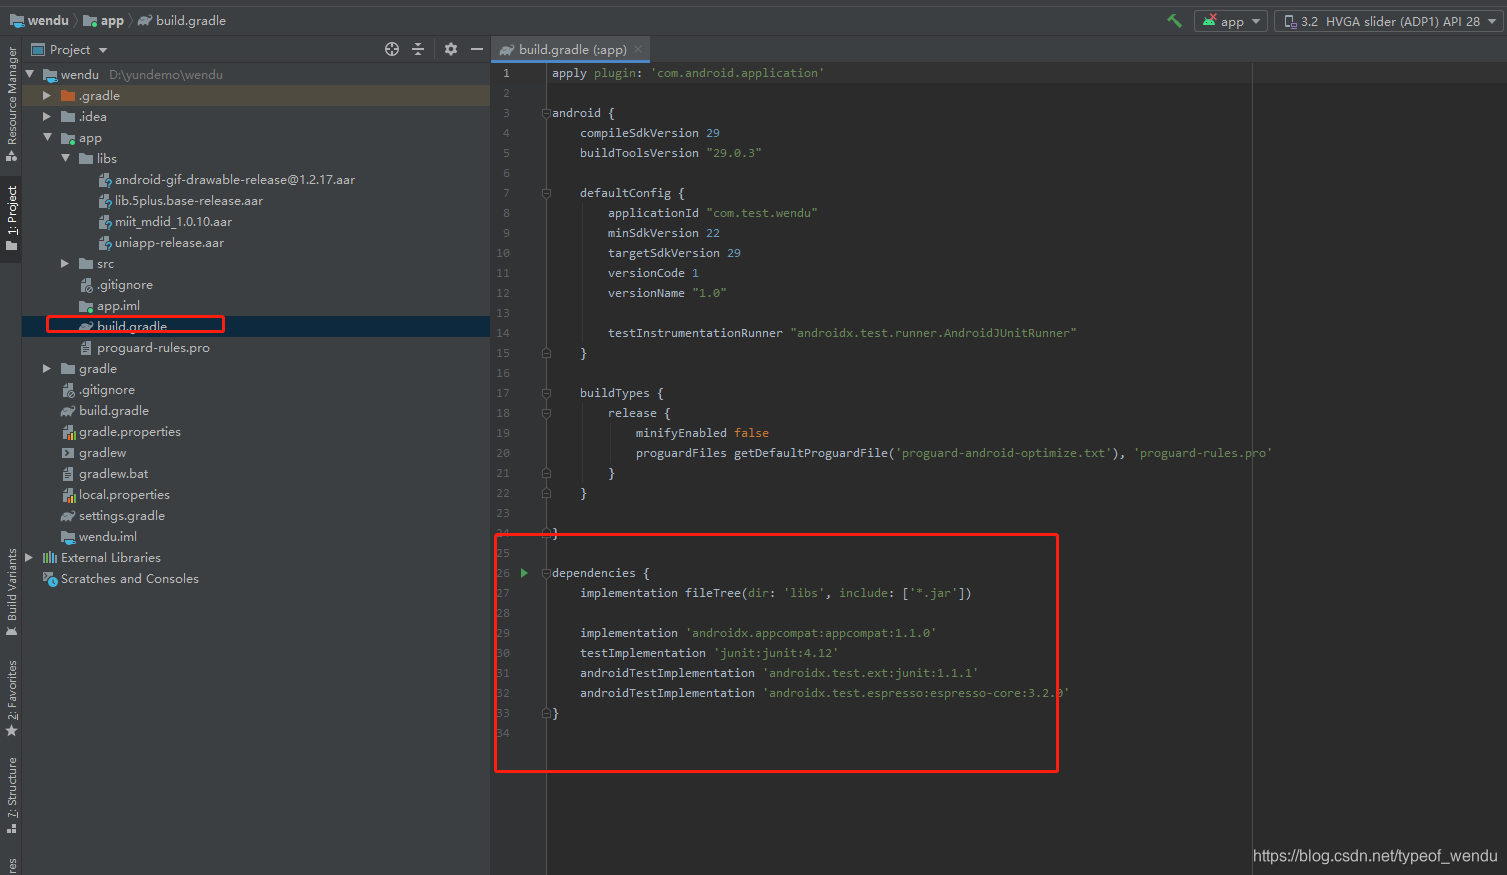Viewport: 1507px width, 875px height.
Task: Open the 7: Structure side tab
Action: (11, 795)
